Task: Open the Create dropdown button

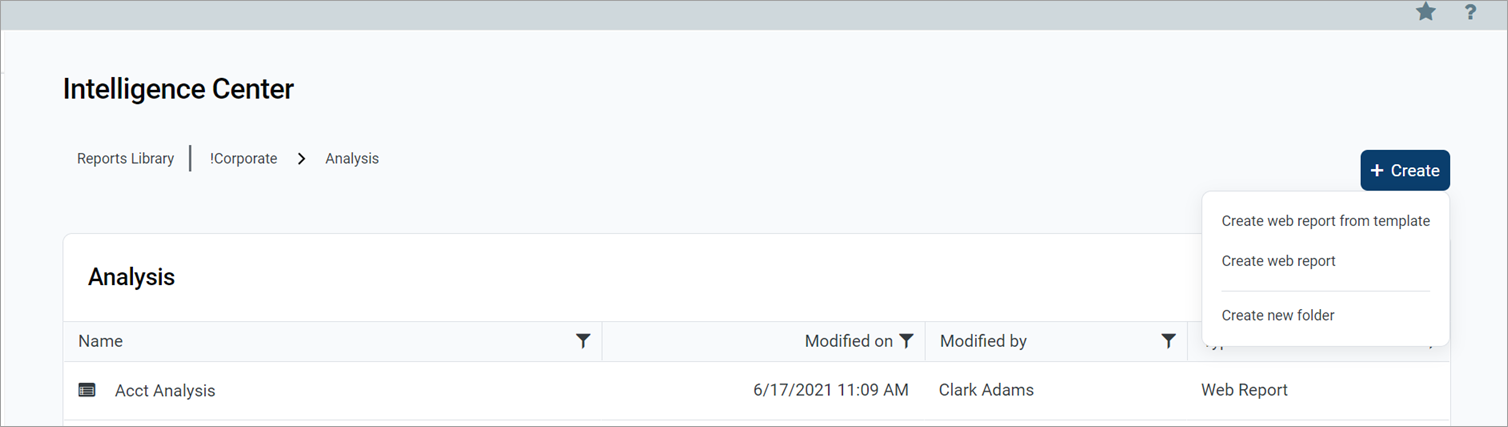Action: point(1404,170)
